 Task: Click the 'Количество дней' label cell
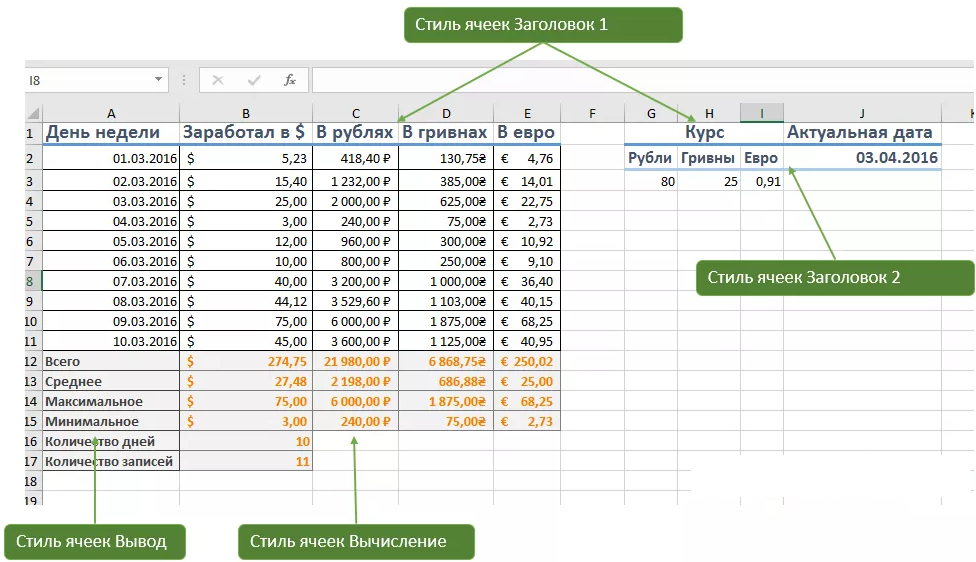click(x=111, y=441)
